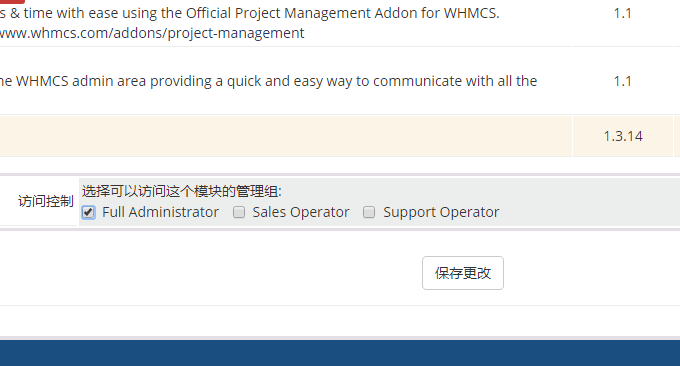Click the 保存更改 save button
The width and height of the screenshot is (680, 366).
463,273
